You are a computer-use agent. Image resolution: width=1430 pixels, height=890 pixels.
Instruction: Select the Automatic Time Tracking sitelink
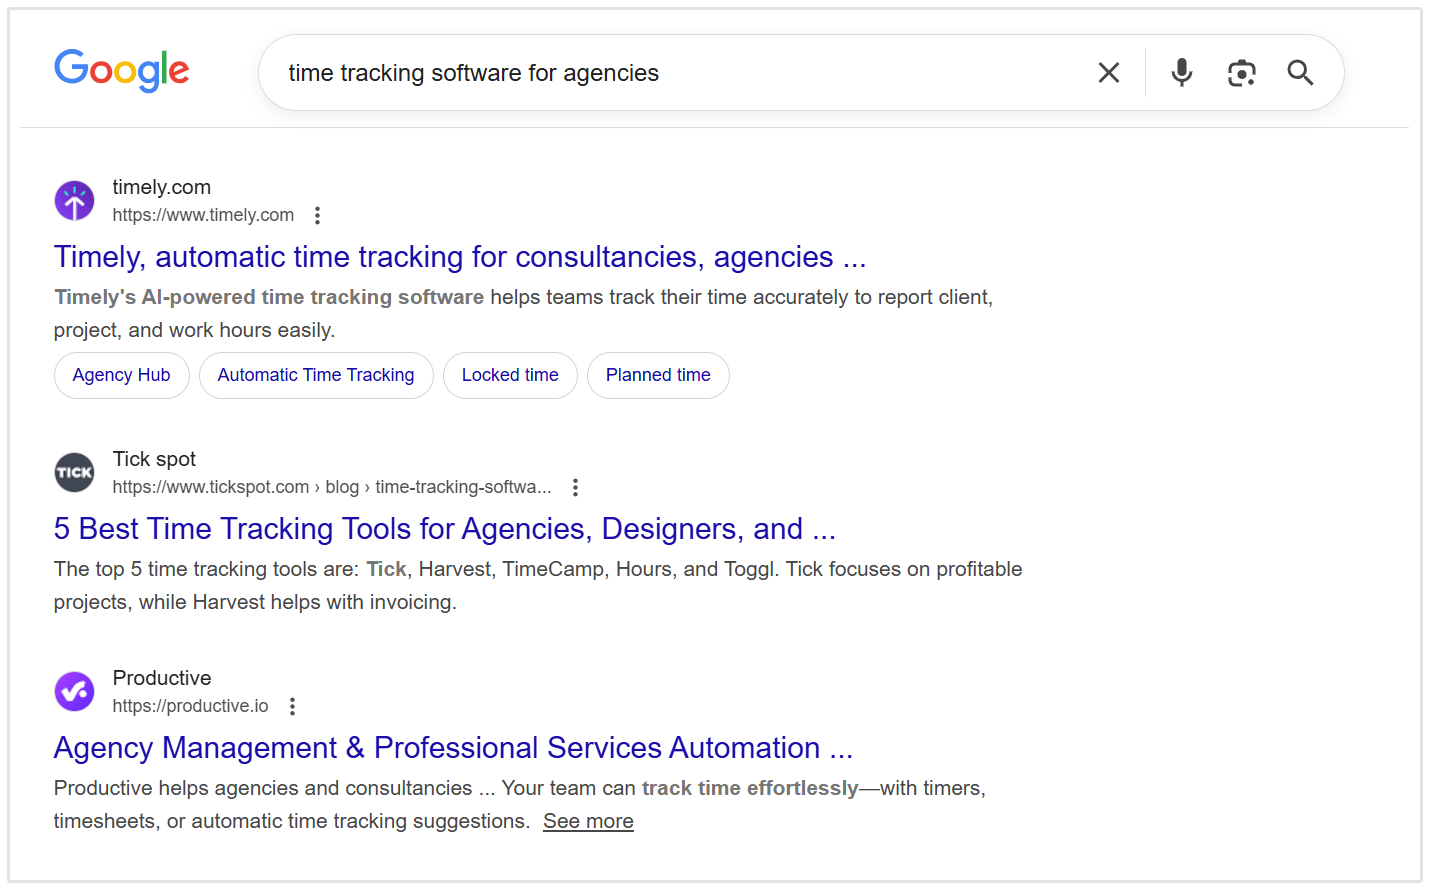click(x=316, y=375)
